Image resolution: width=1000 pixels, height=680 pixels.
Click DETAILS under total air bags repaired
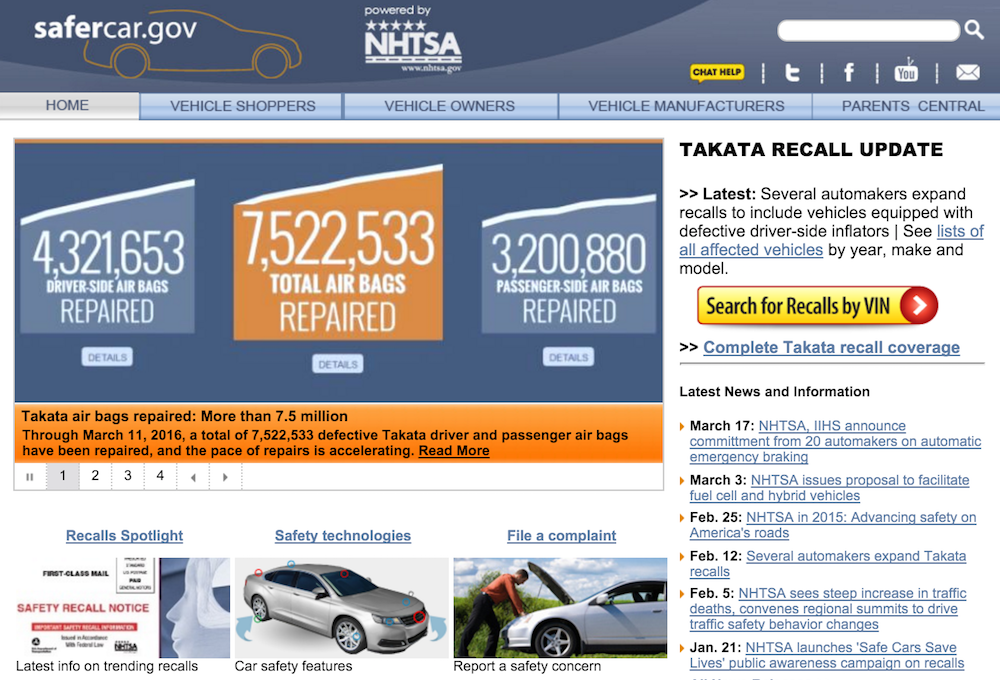coord(338,363)
